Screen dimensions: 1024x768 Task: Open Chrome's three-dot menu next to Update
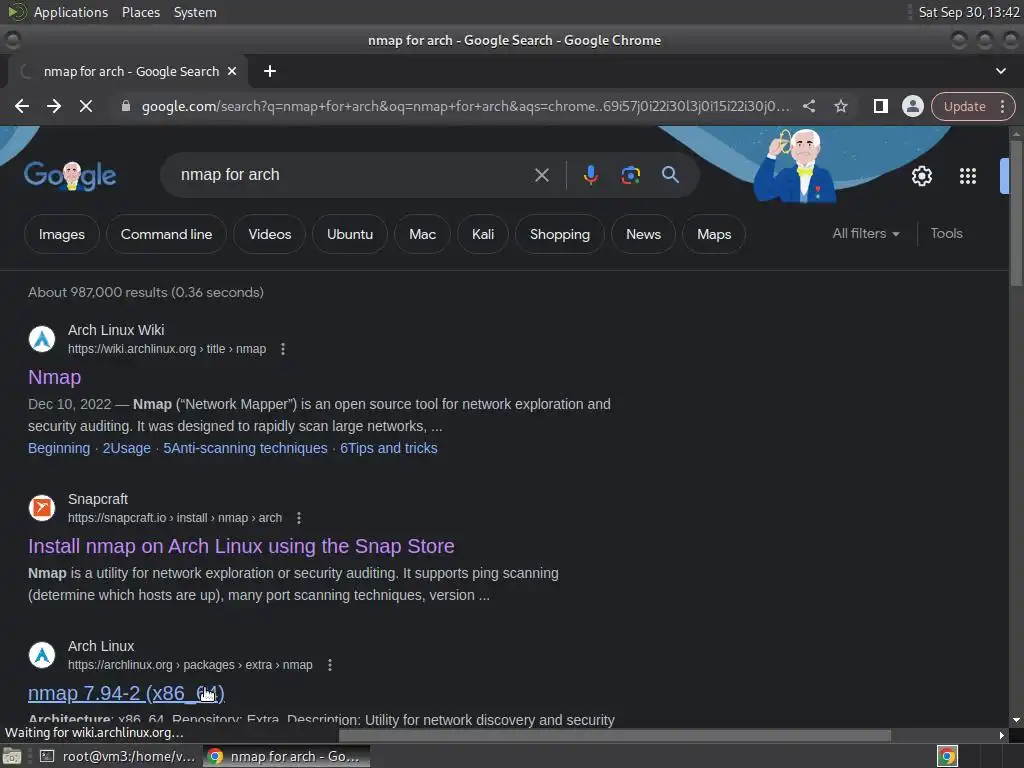(x=1002, y=106)
